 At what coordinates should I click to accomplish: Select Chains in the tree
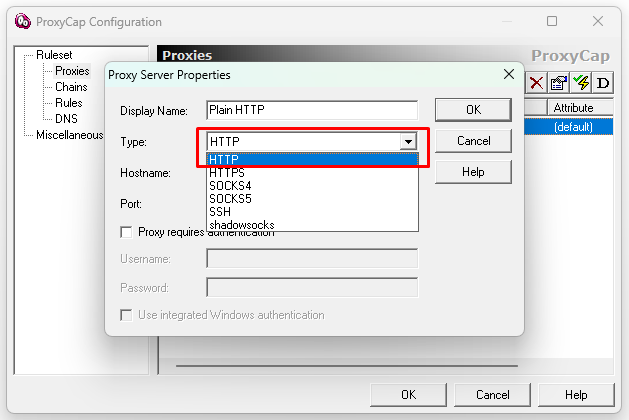[x=71, y=87]
